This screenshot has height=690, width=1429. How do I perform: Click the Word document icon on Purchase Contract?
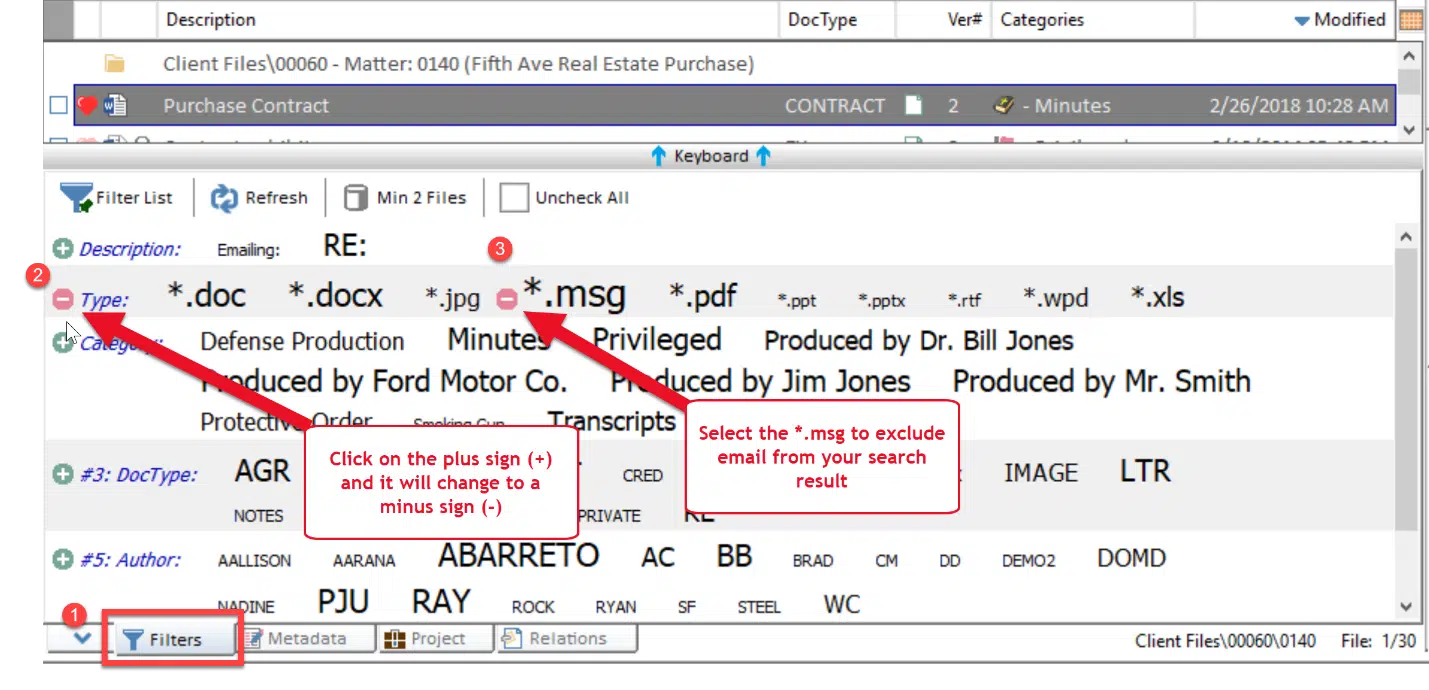click(114, 105)
